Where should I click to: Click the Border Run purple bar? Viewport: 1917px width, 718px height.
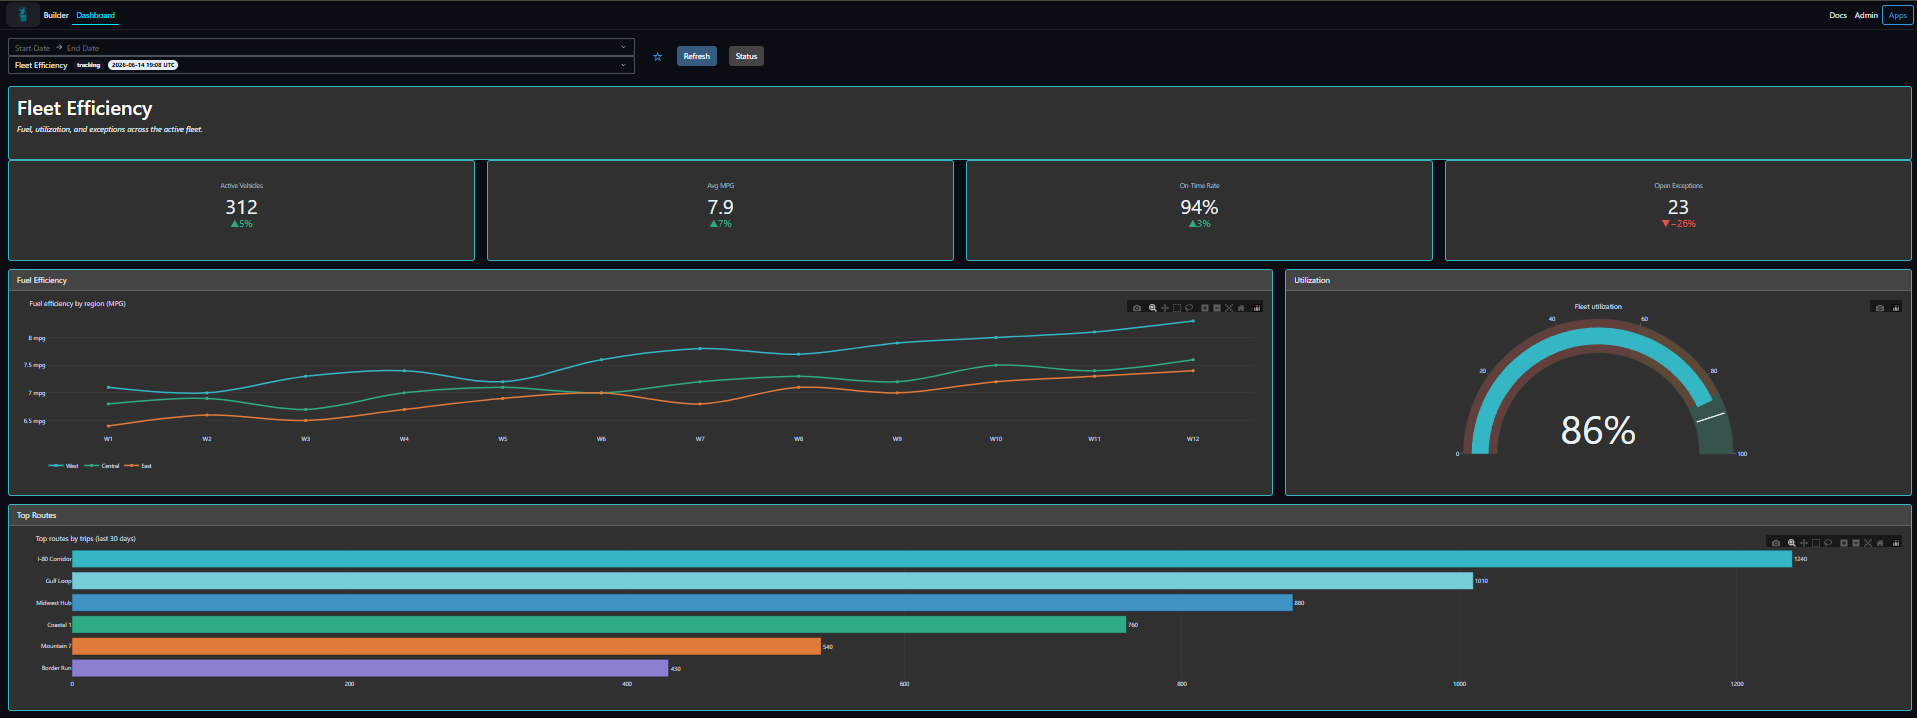pos(370,668)
